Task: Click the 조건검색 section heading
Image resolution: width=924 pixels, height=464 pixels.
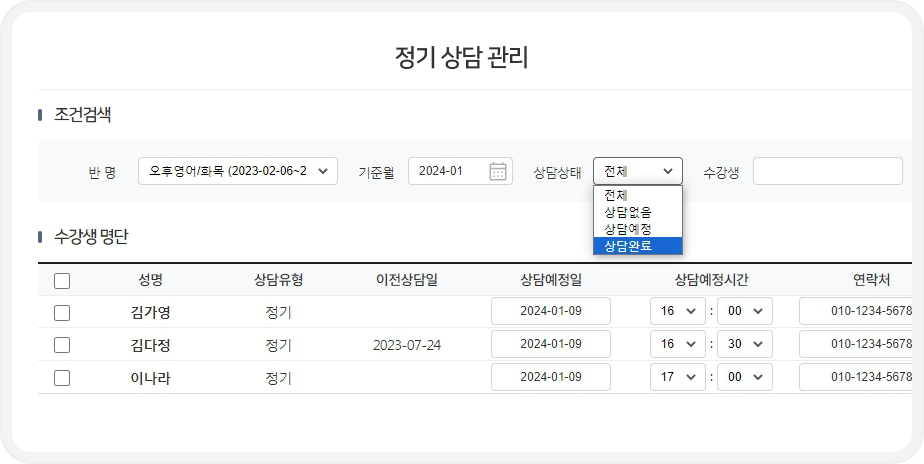Action: click(82, 114)
